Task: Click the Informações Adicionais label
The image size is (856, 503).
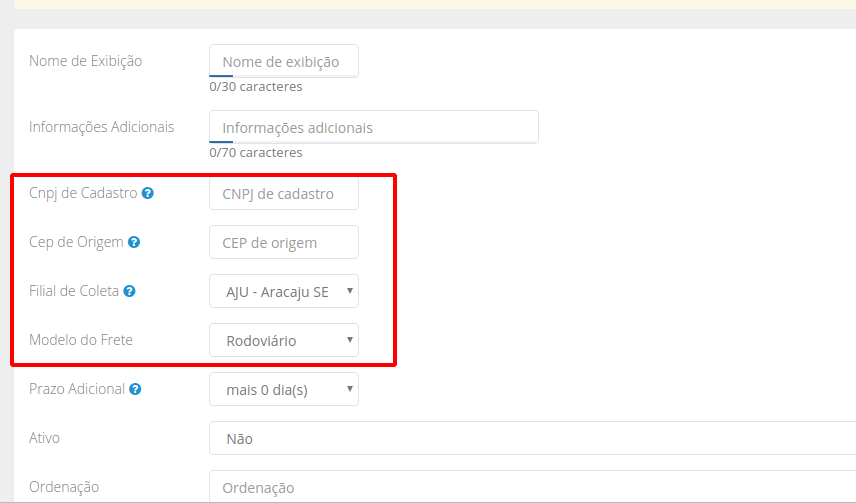Action: pos(102,127)
